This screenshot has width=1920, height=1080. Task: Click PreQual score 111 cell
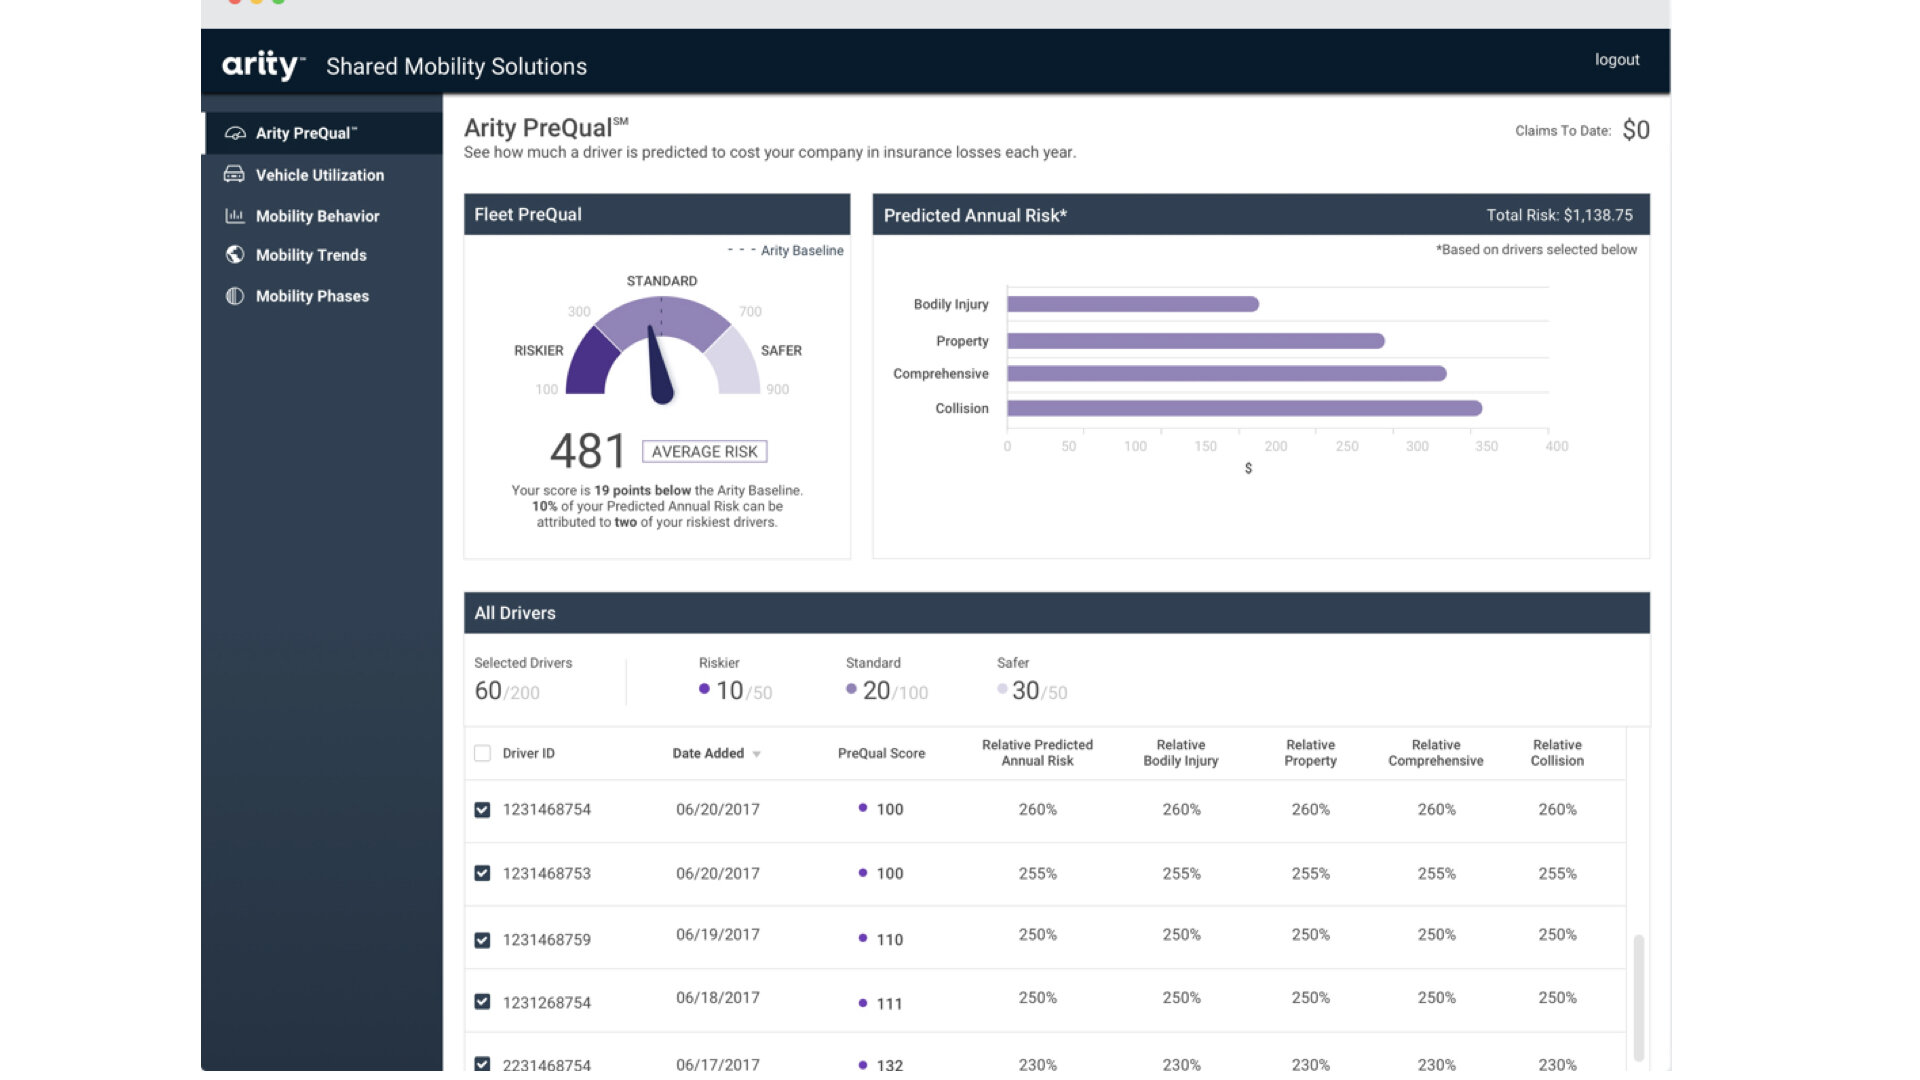[889, 1003]
